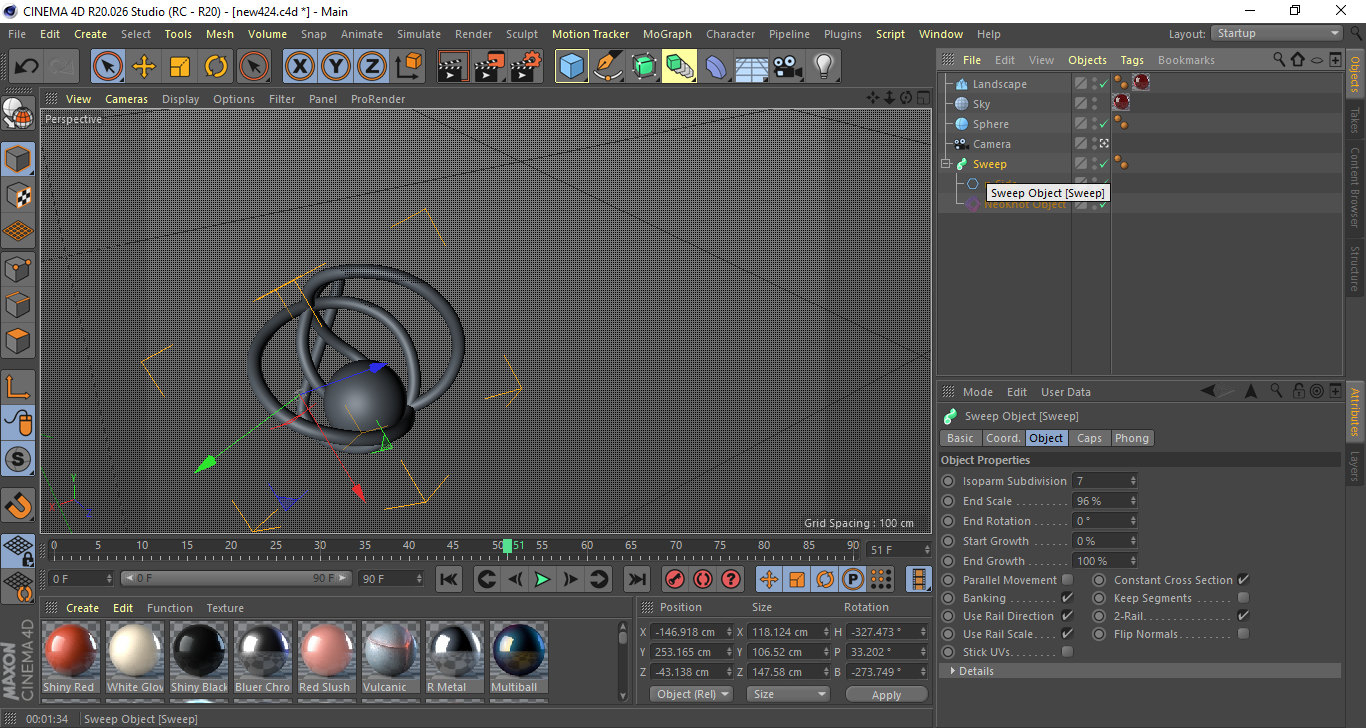
Task: Open the Subdivision Surface generators icon
Action: 644,67
